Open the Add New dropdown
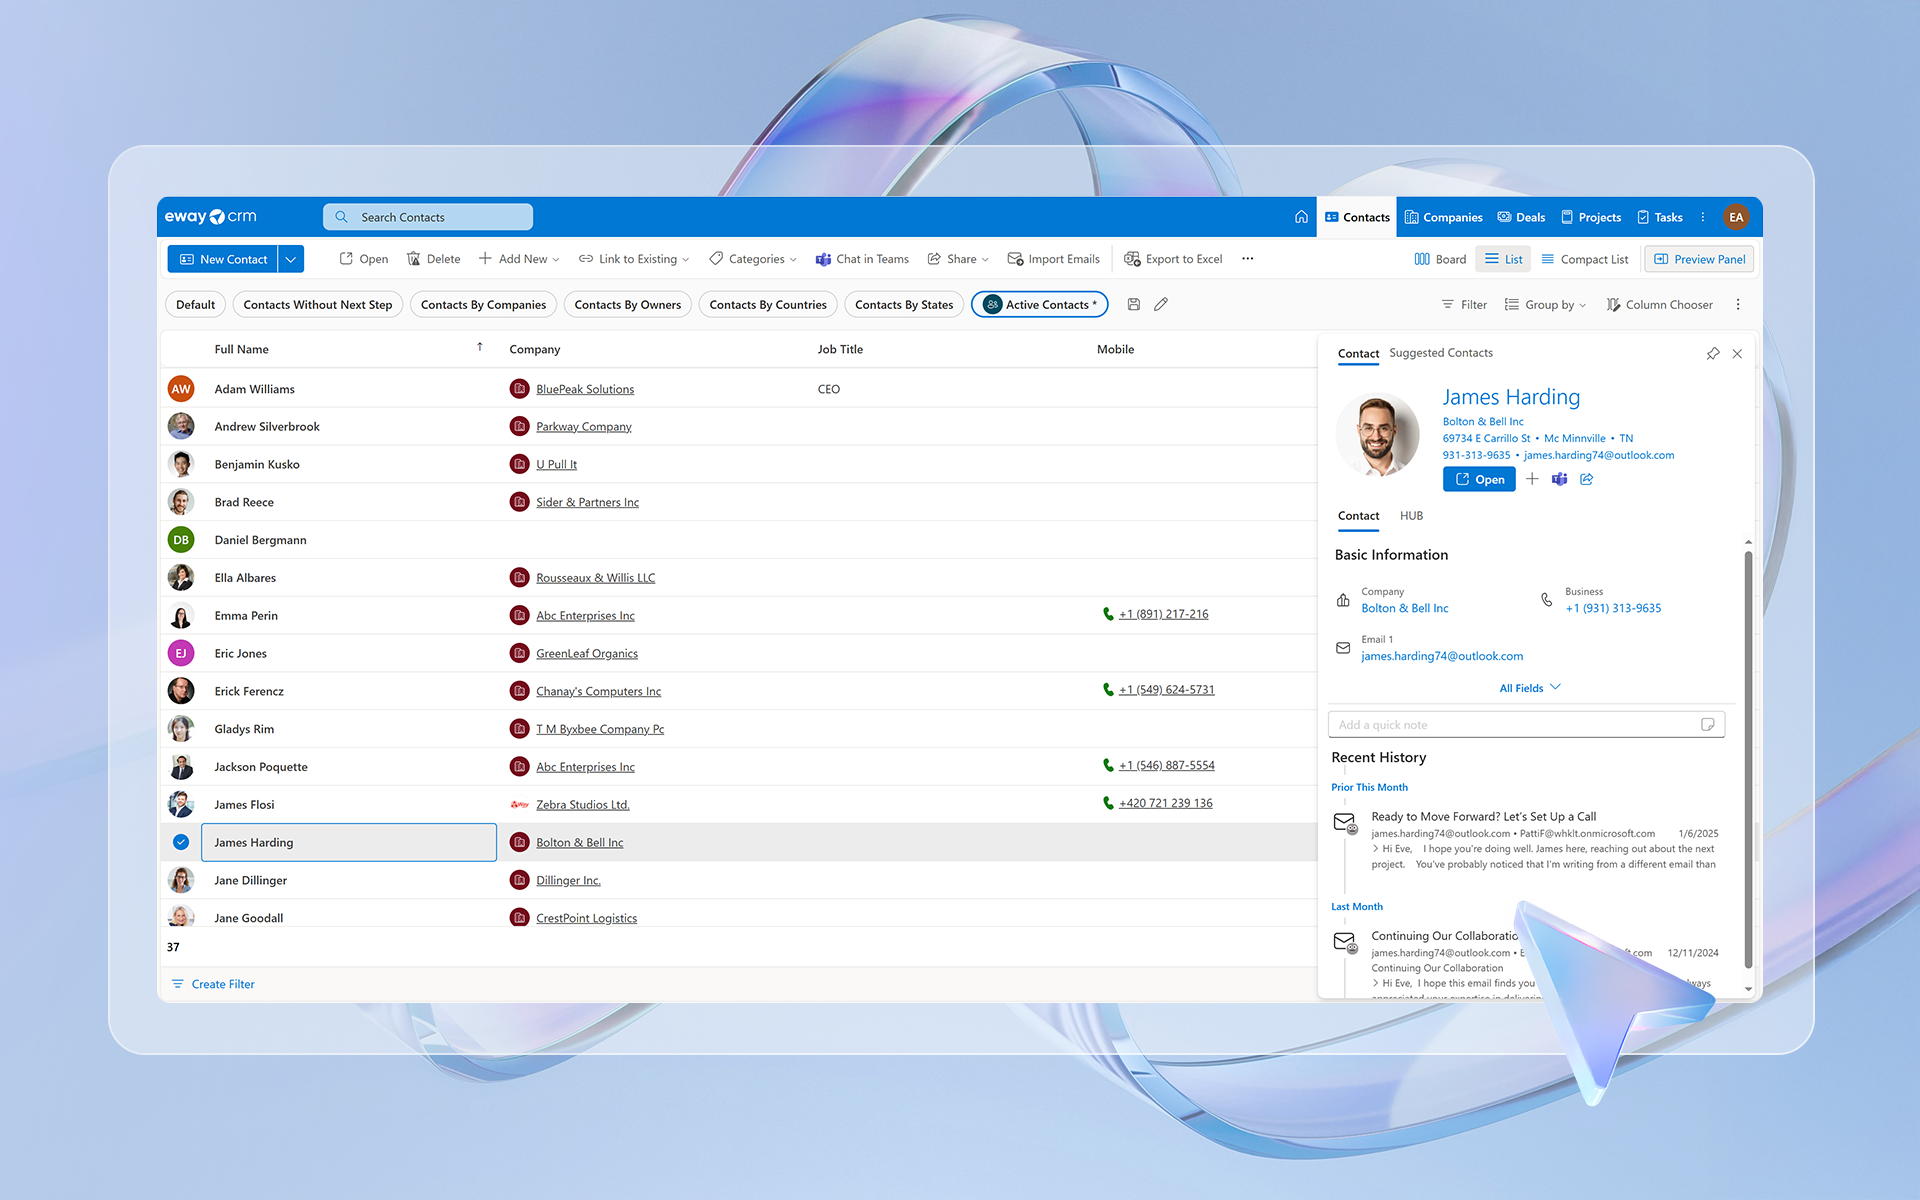The image size is (1920, 1200). click(519, 259)
